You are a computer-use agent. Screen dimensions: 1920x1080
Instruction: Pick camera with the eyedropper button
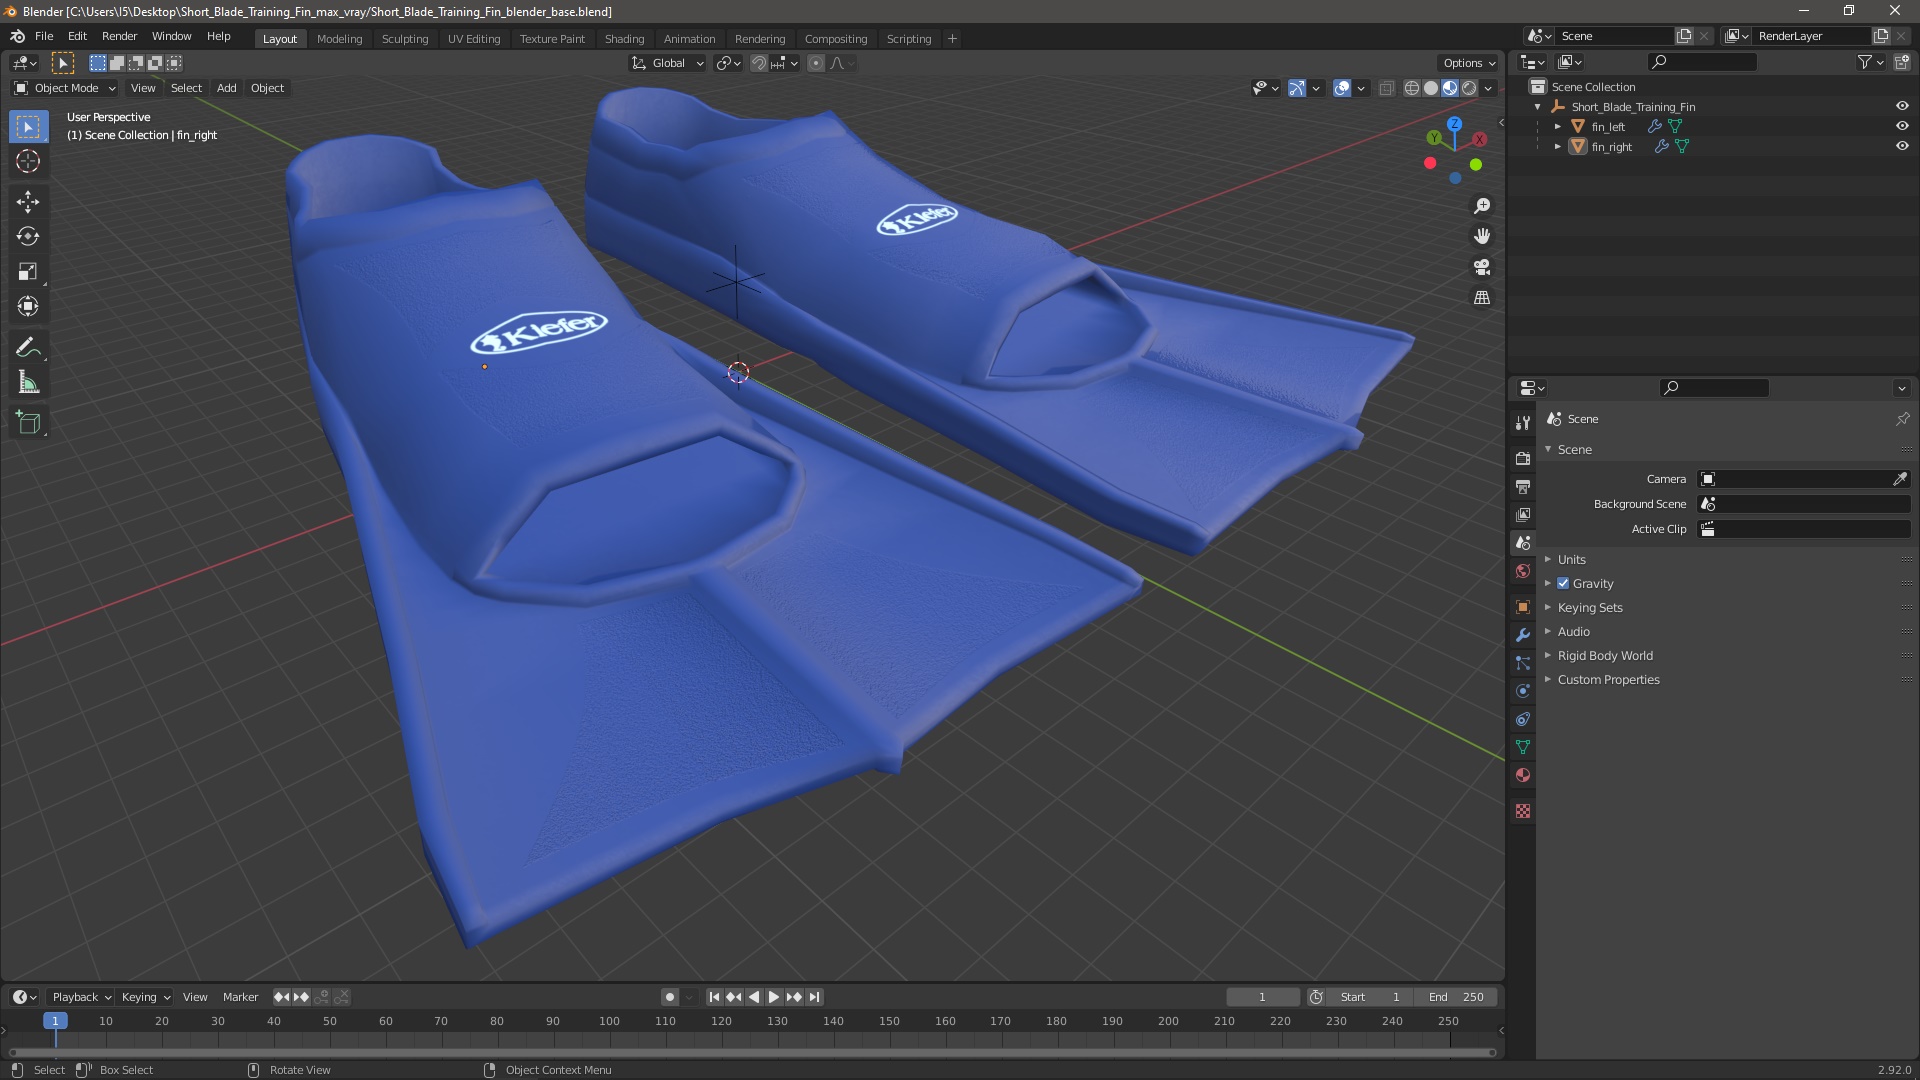(1900, 479)
